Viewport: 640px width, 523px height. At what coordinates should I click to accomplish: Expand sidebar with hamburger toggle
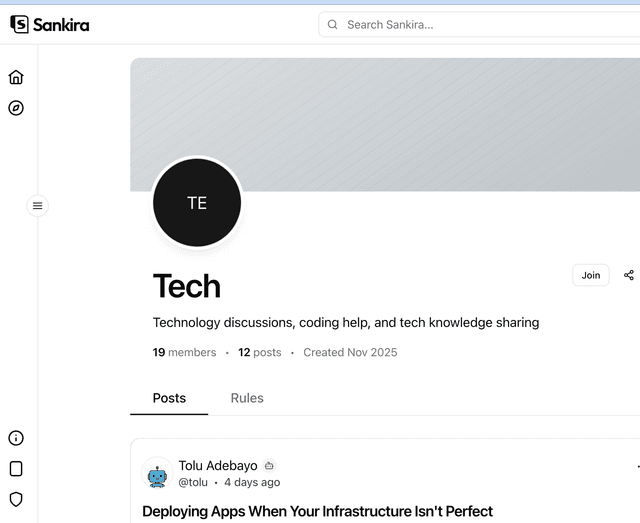pyautogui.click(x=38, y=205)
